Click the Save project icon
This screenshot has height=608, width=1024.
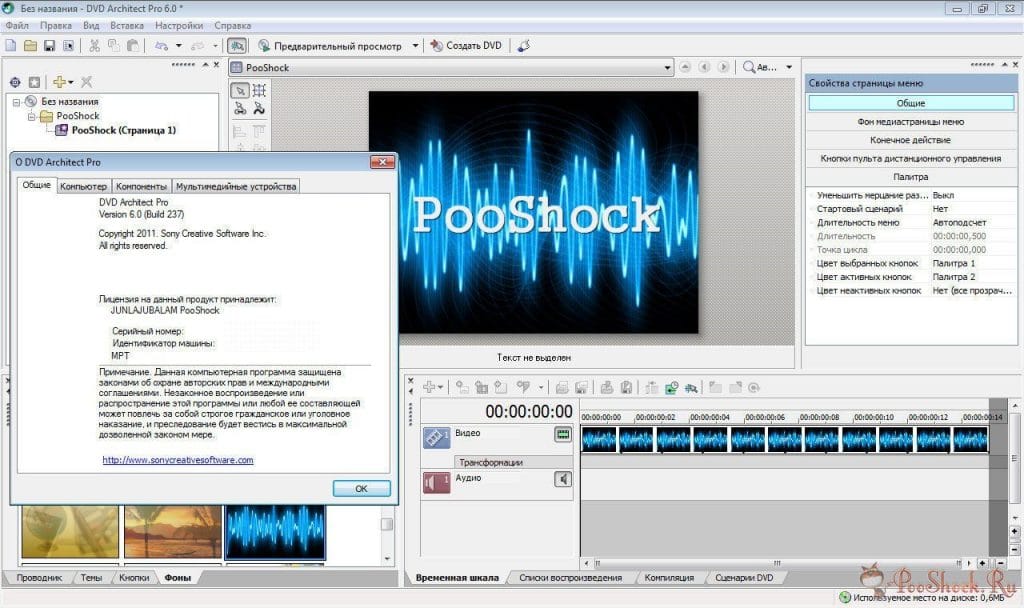48,45
